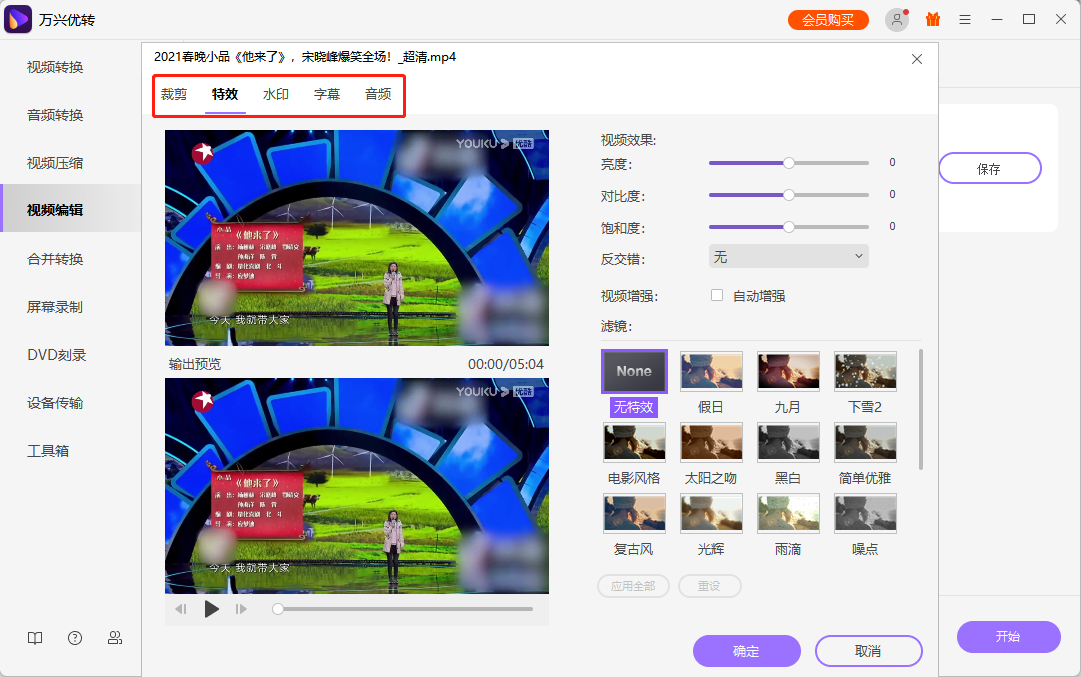
Task: Click the help question mark icon
Action: click(x=75, y=638)
